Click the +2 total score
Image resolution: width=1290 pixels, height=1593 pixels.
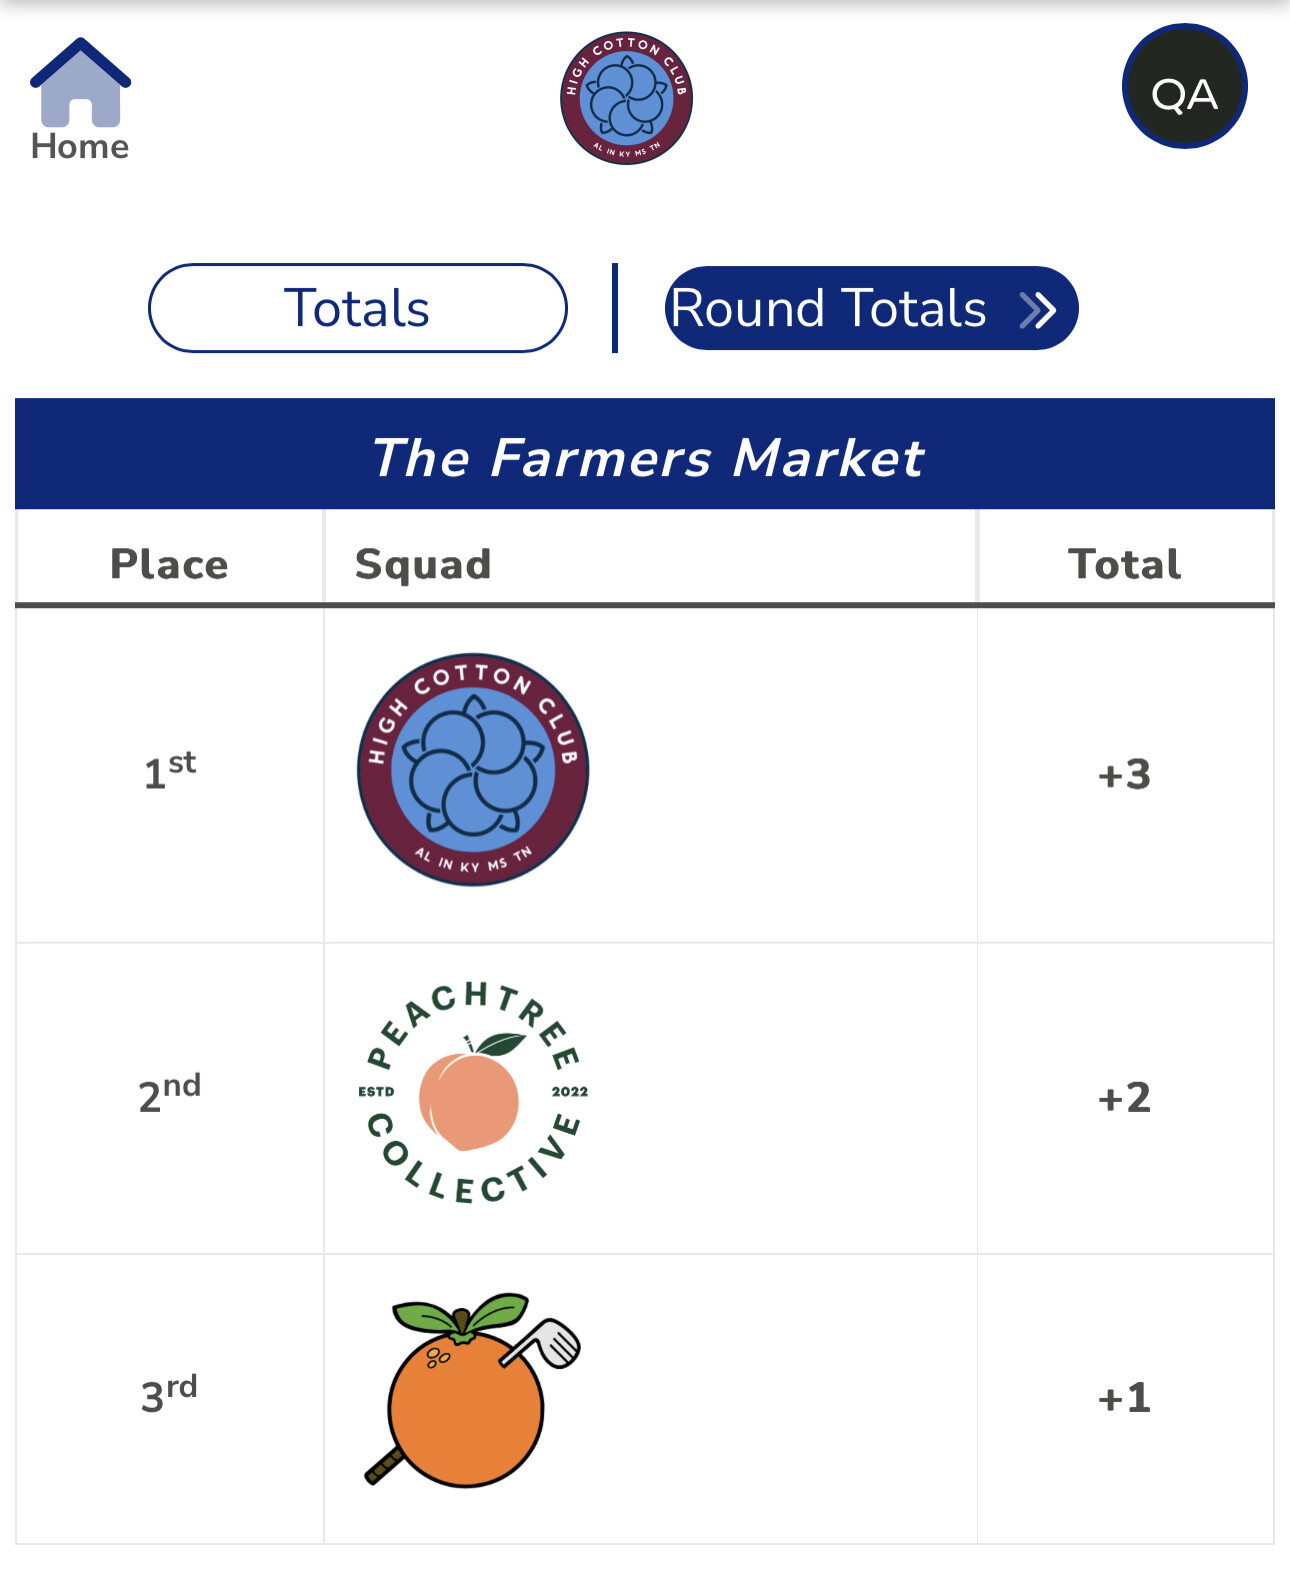[x=1124, y=1098]
